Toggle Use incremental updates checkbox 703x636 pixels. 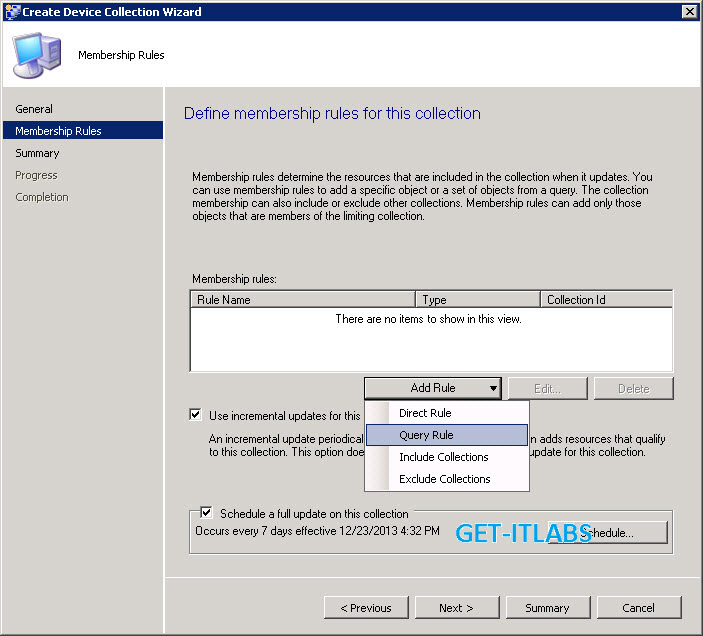coord(195,415)
